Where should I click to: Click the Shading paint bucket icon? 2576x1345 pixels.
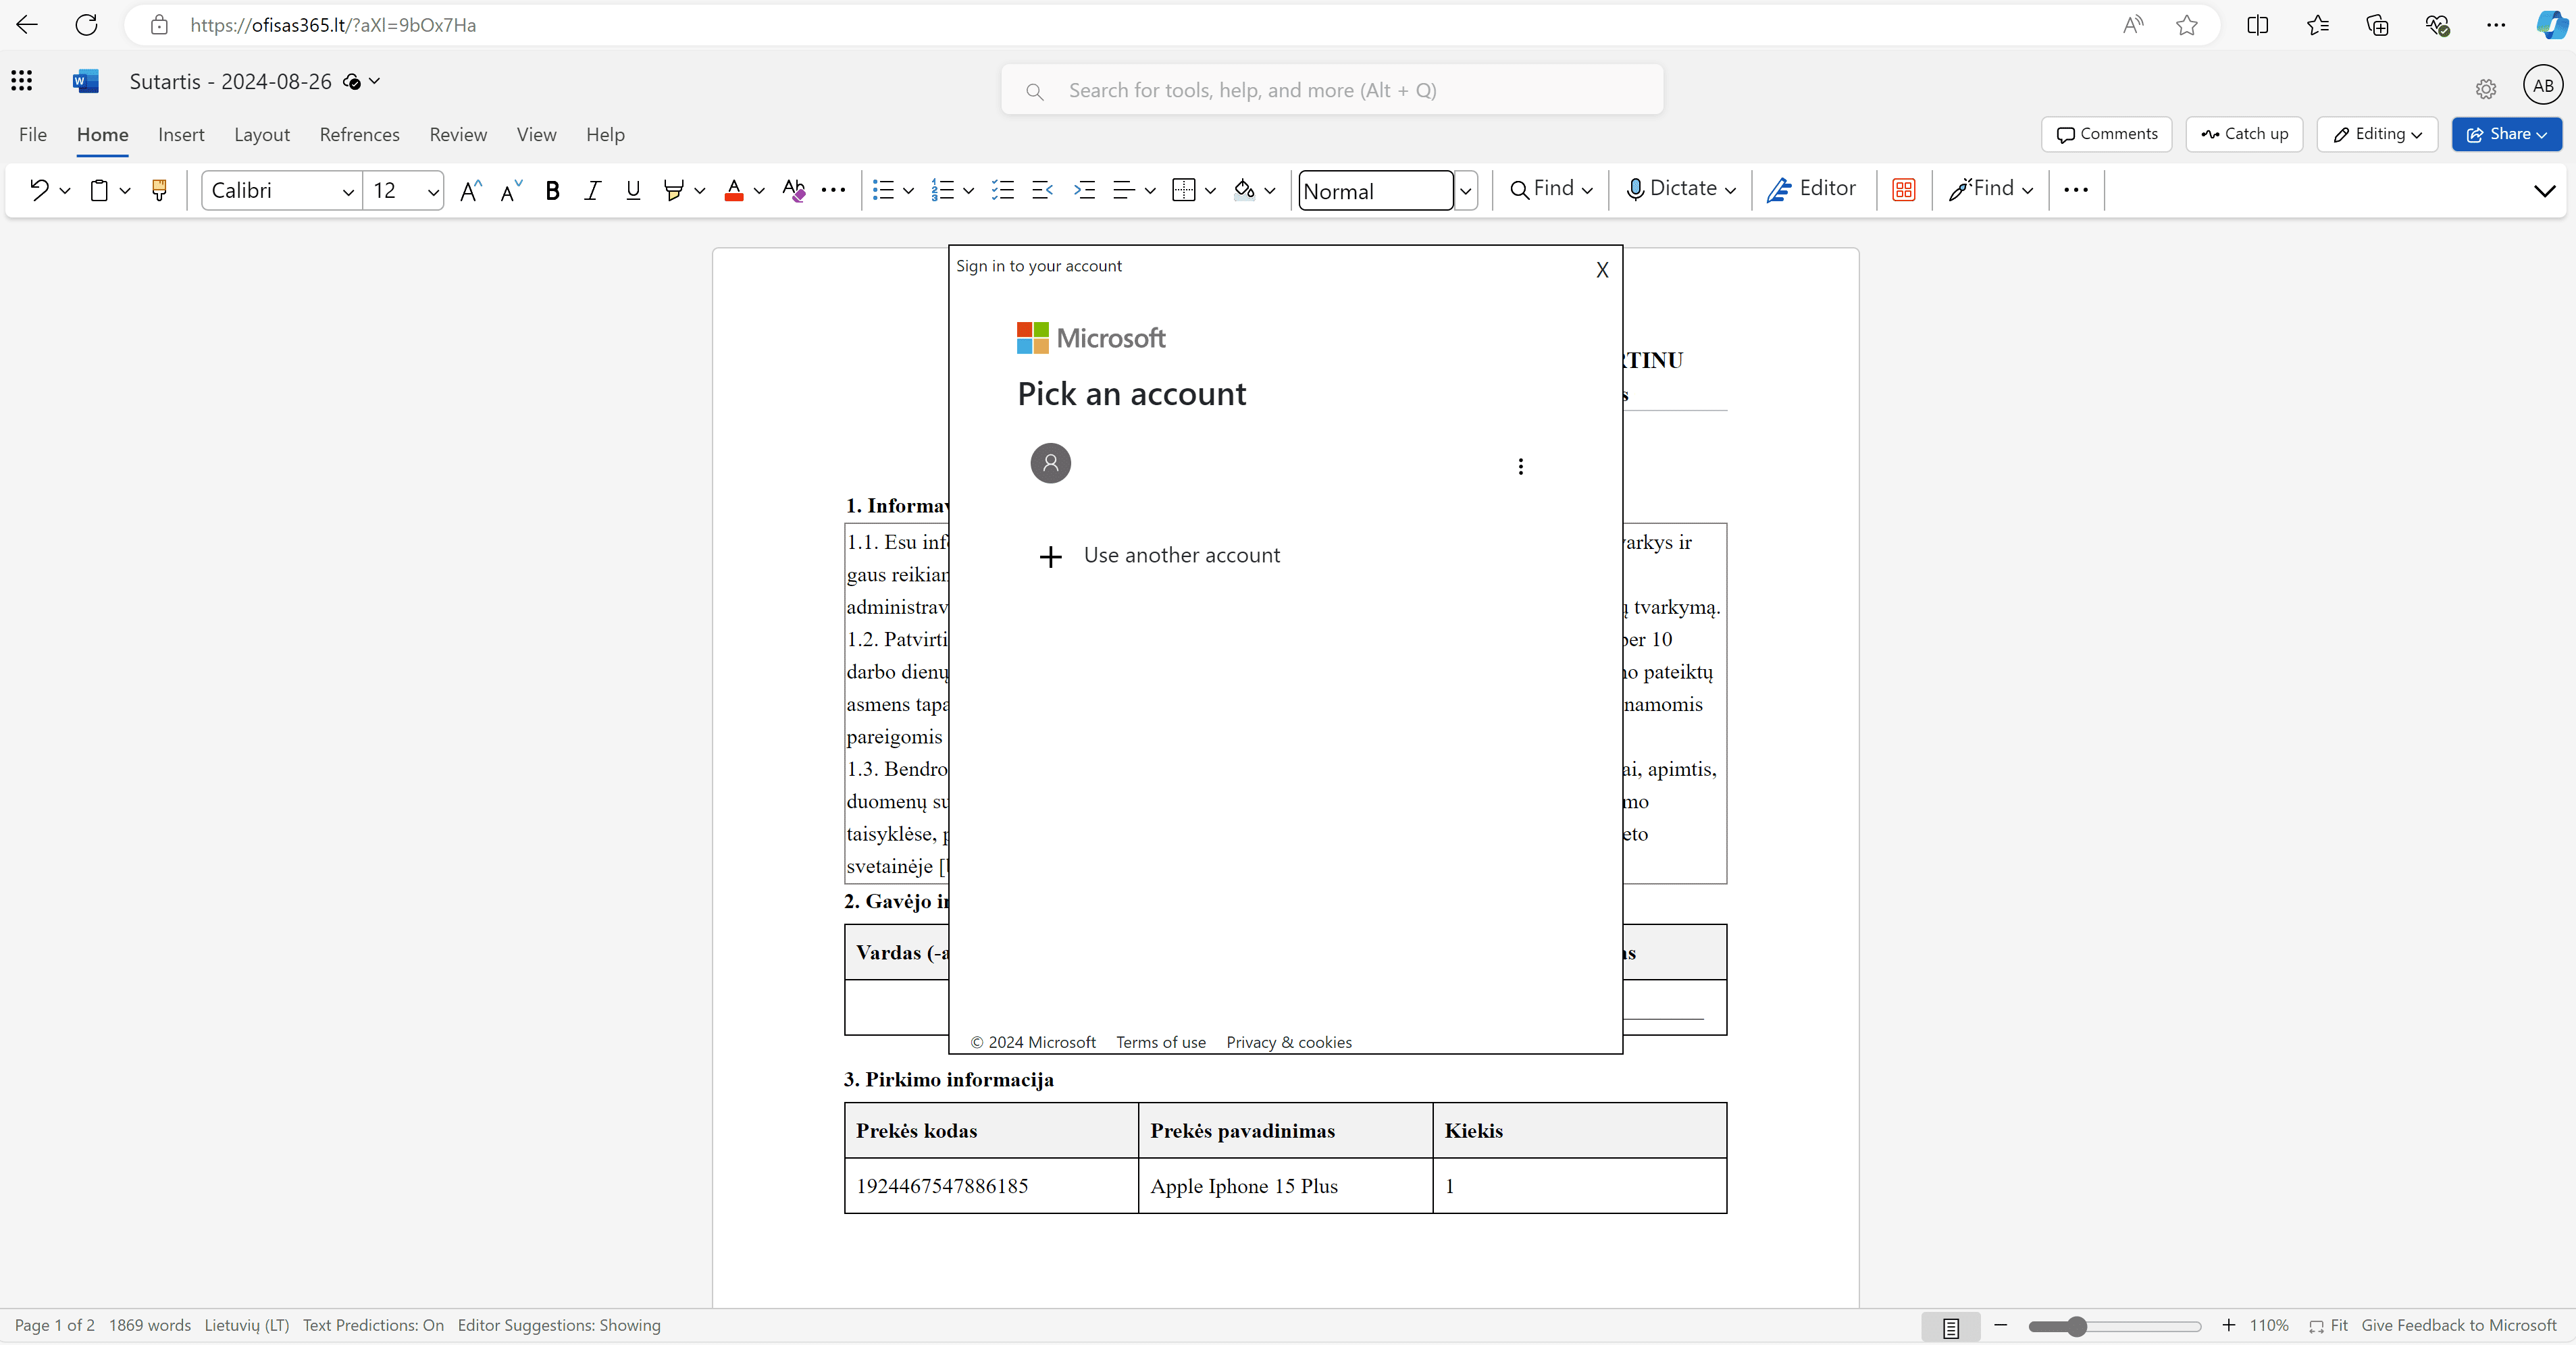pos(1244,190)
